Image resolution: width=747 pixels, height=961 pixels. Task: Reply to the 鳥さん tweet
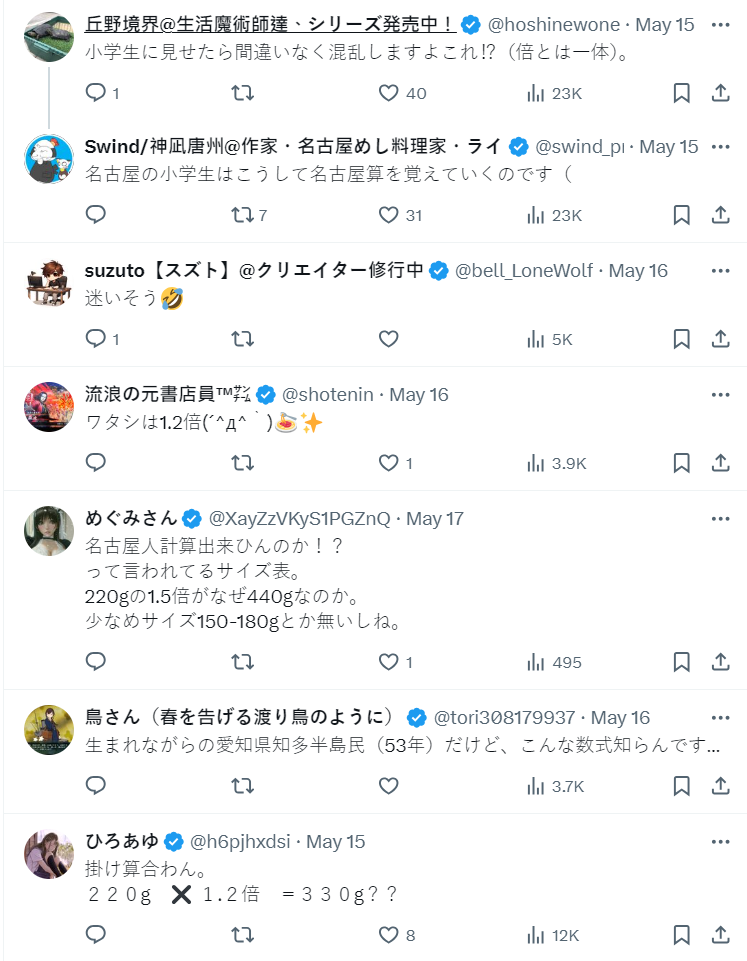[x=96, y=786]
